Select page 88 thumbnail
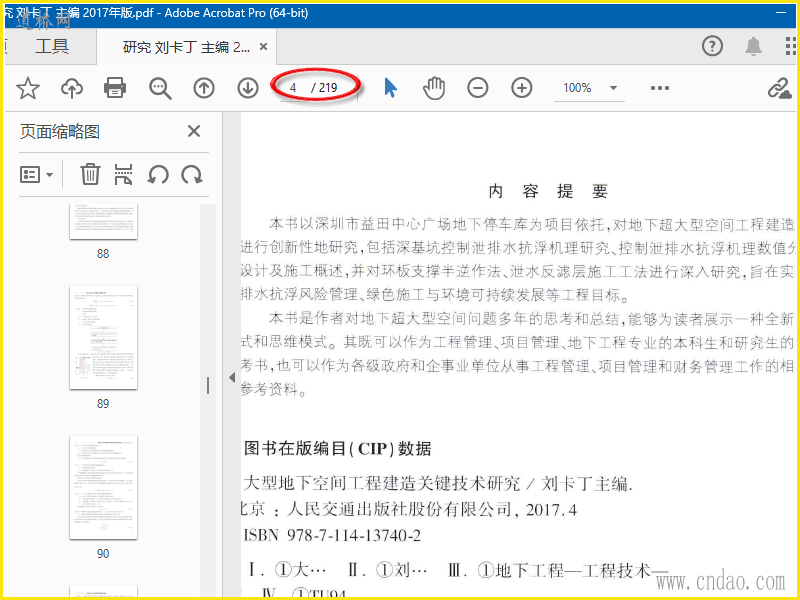Screen dimensions: 800x600 click(104, 221)
